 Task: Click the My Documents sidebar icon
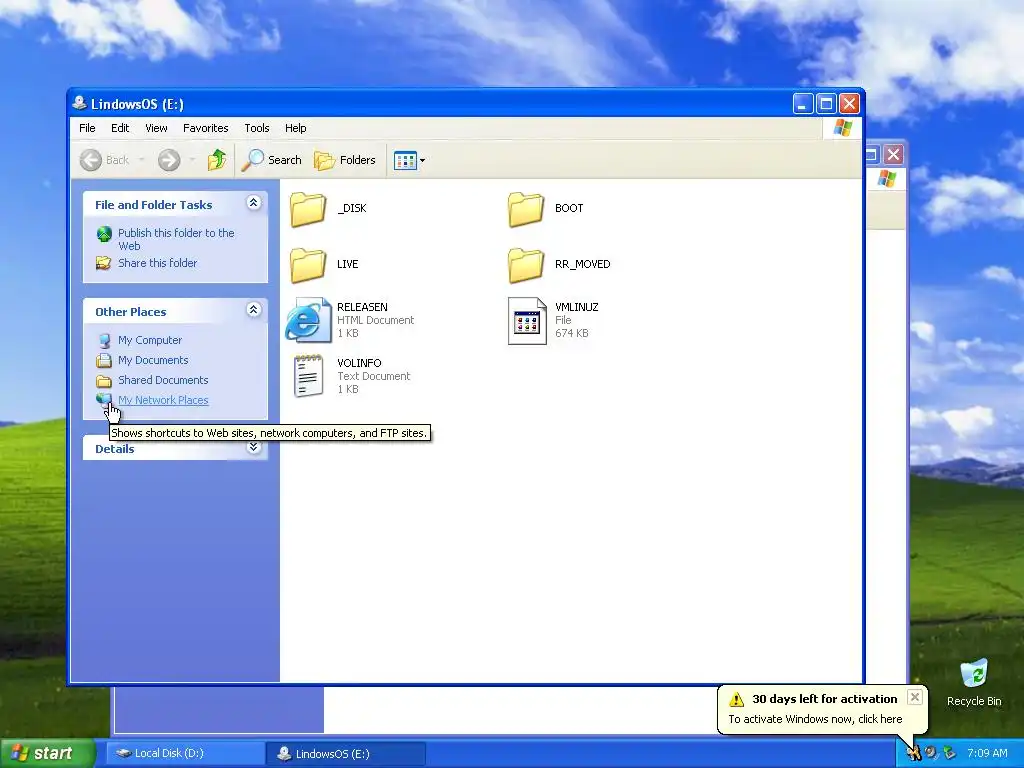(104, 360)
